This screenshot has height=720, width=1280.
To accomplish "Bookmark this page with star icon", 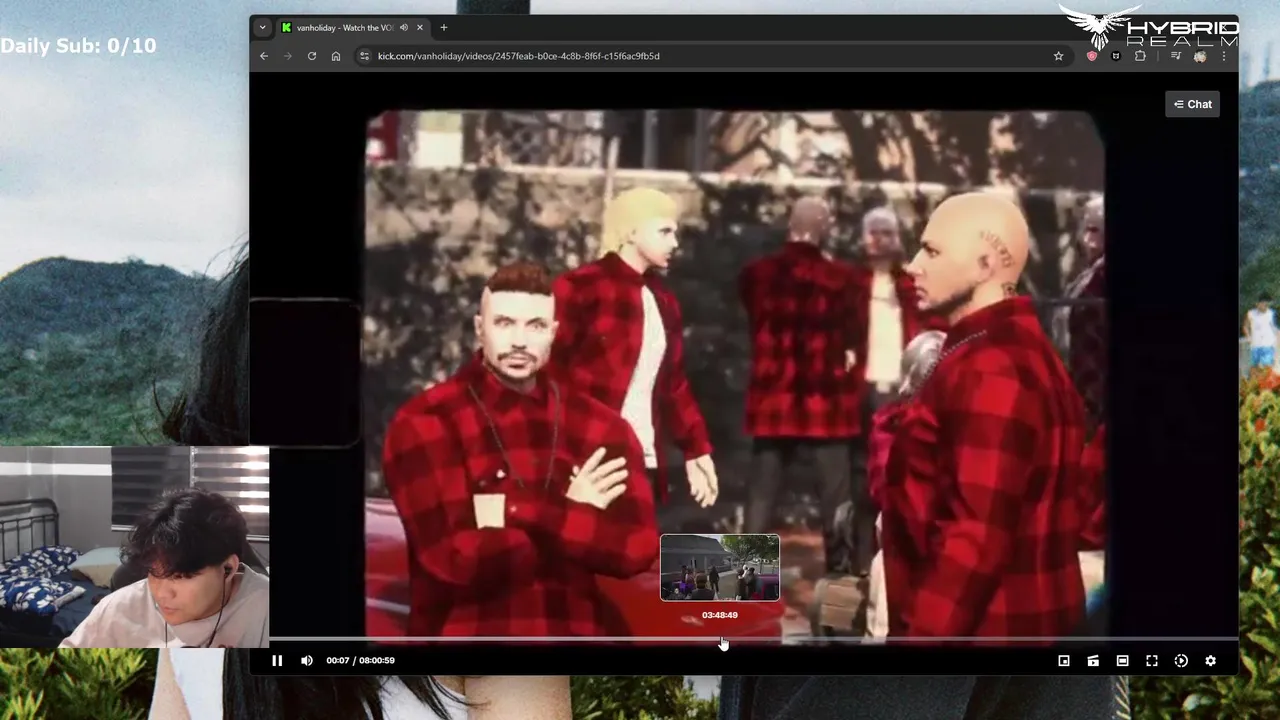I will (x=1058, y=56).
